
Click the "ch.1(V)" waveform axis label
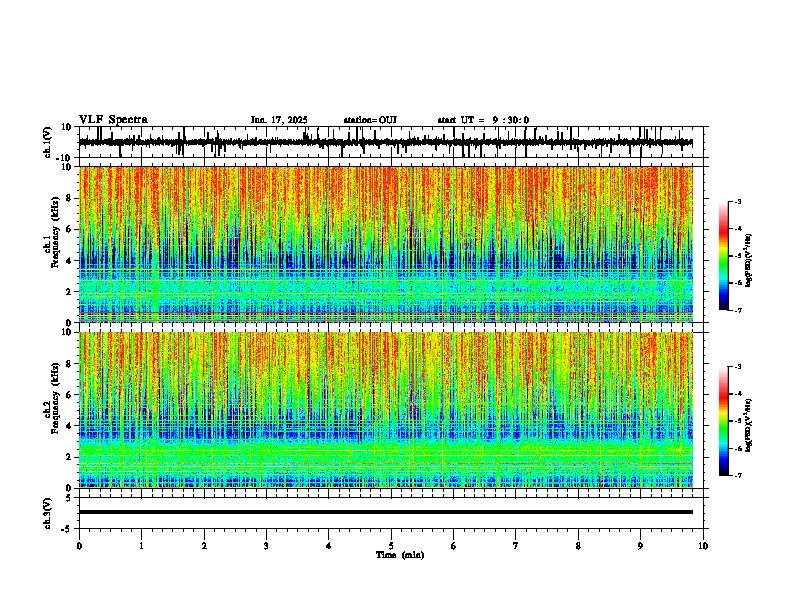48,142
